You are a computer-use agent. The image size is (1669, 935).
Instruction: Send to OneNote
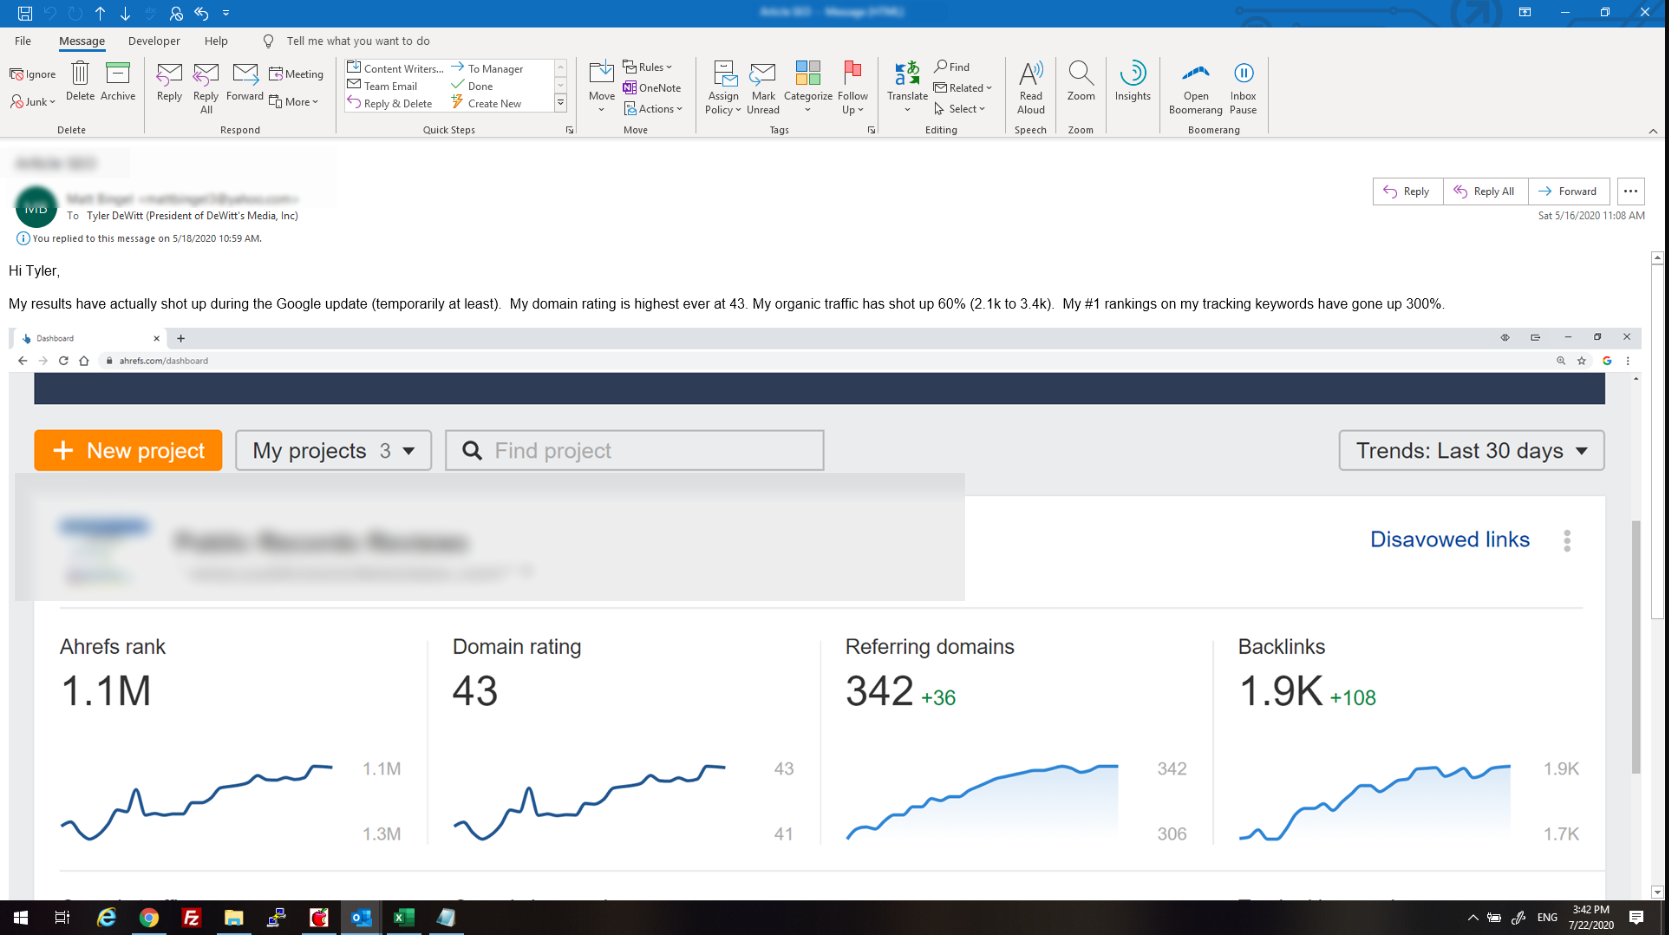(x=652, y=88)
